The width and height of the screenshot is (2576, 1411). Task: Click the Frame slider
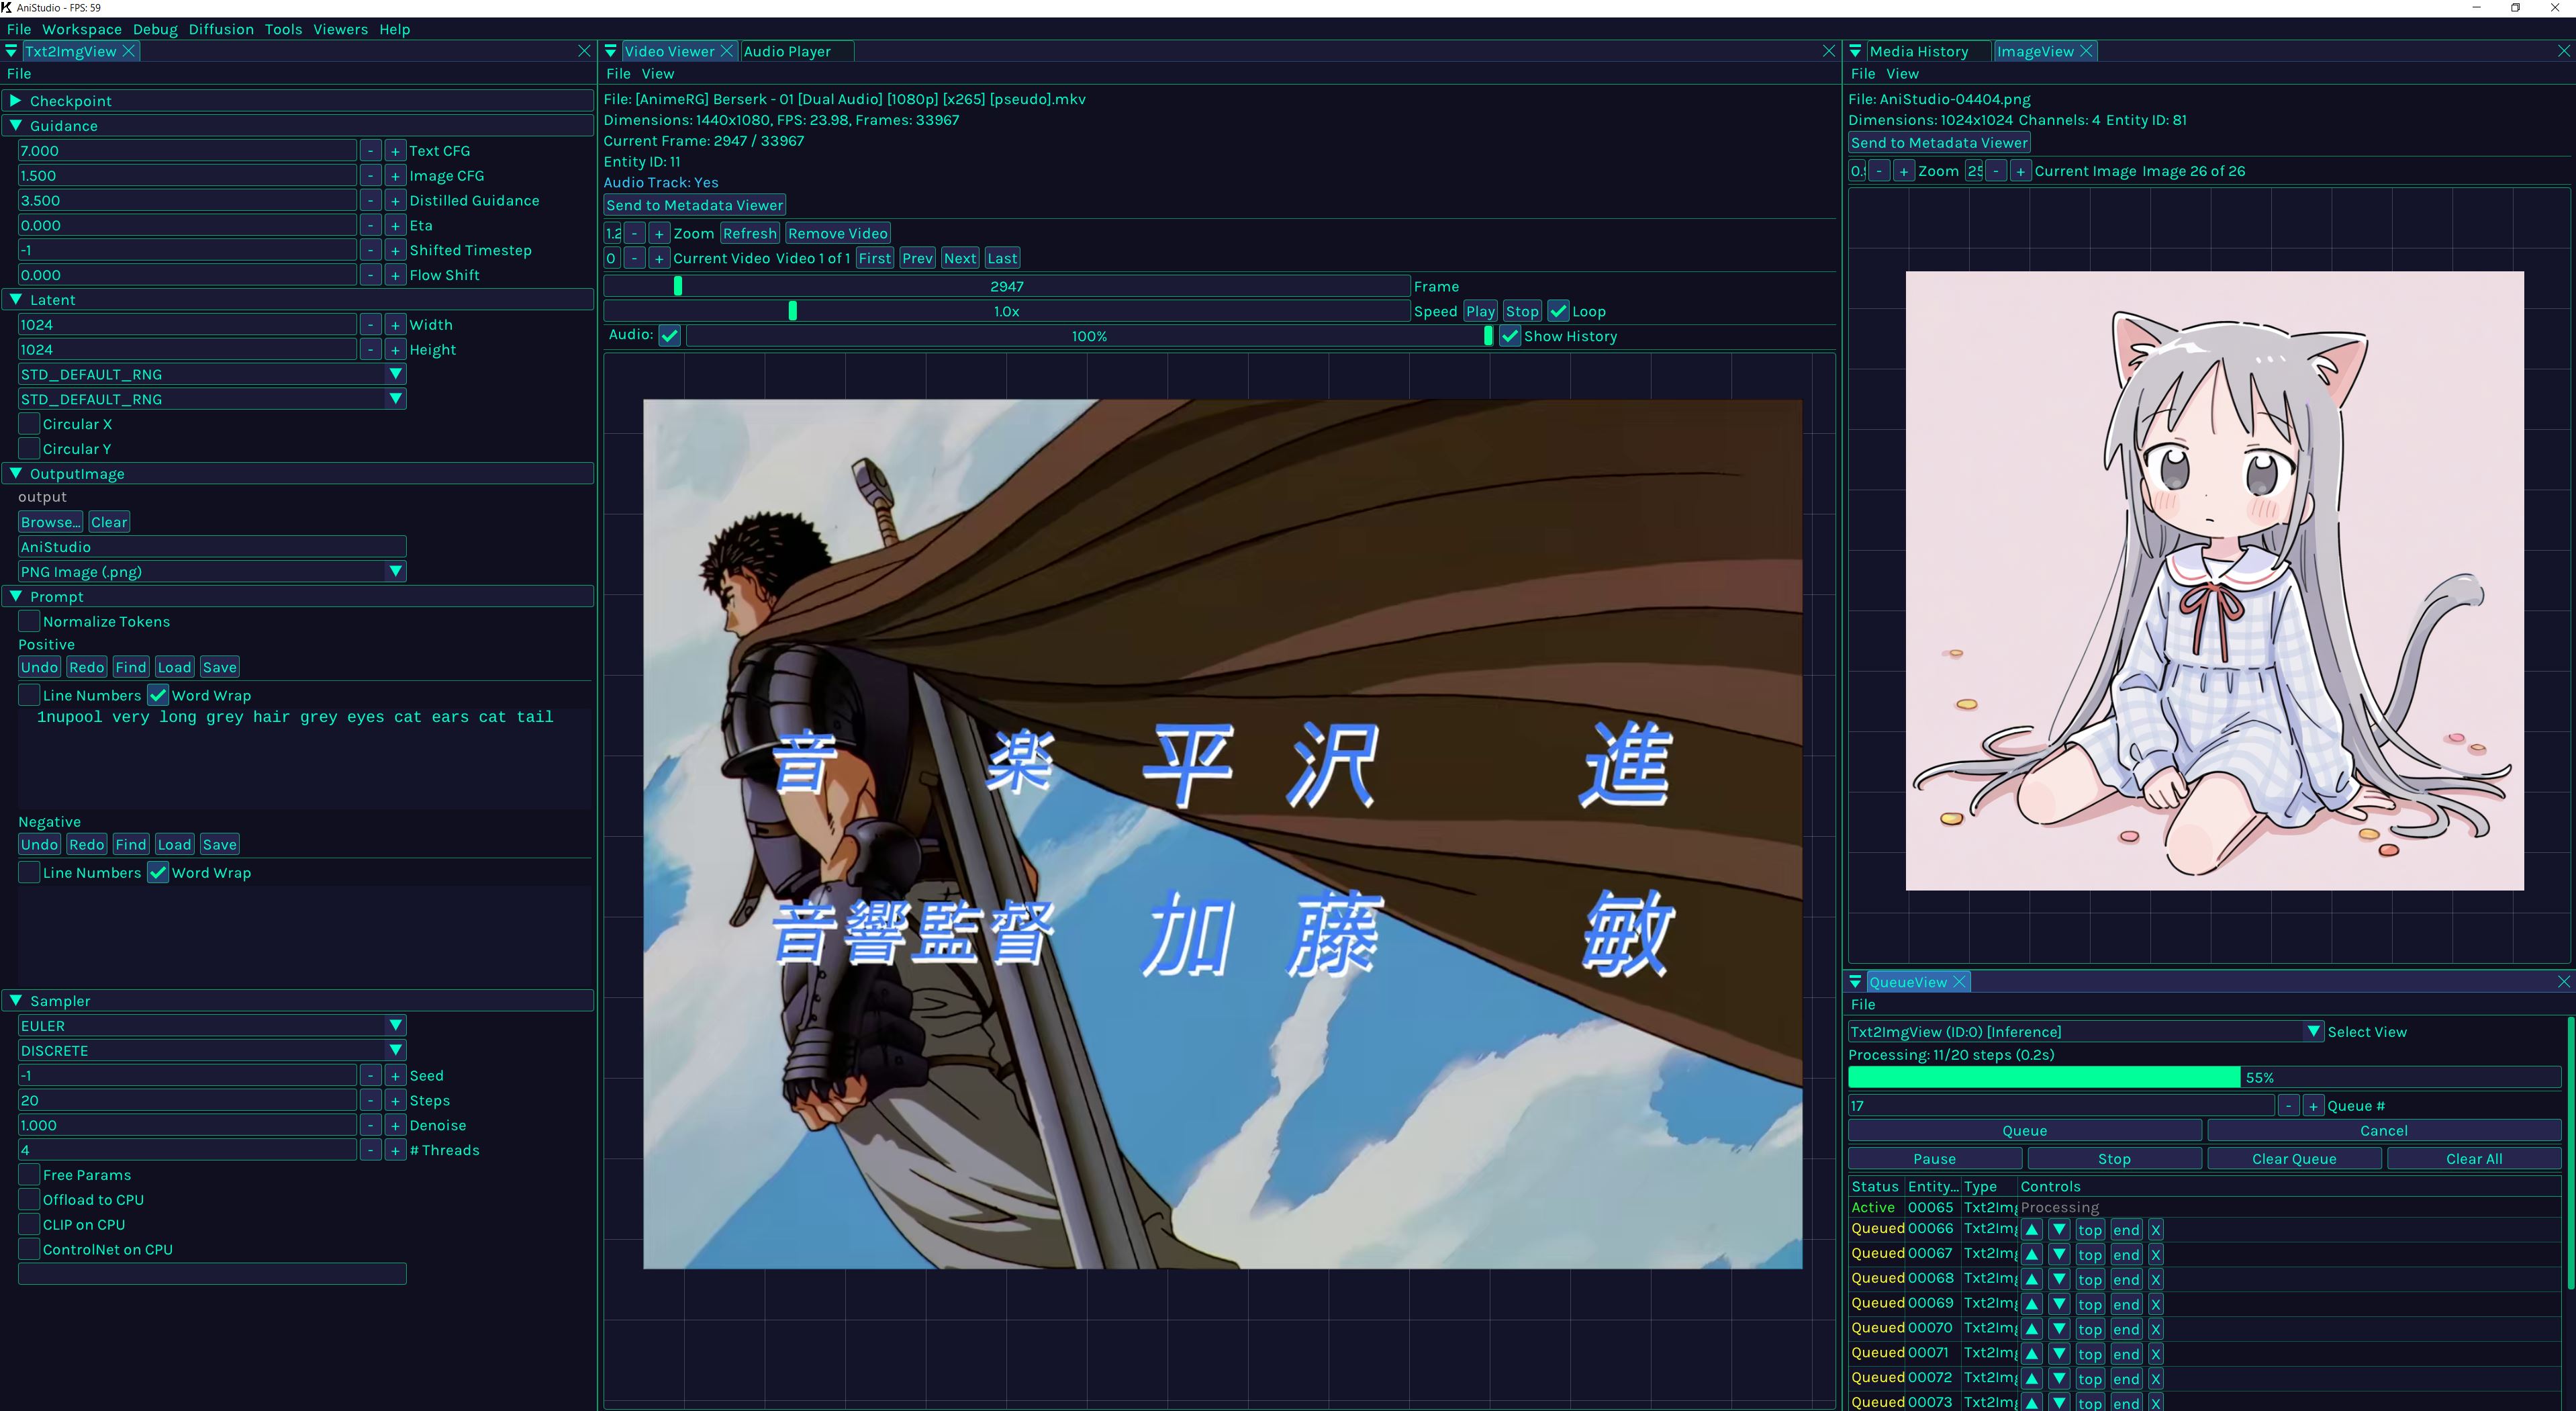(1006, 286)
